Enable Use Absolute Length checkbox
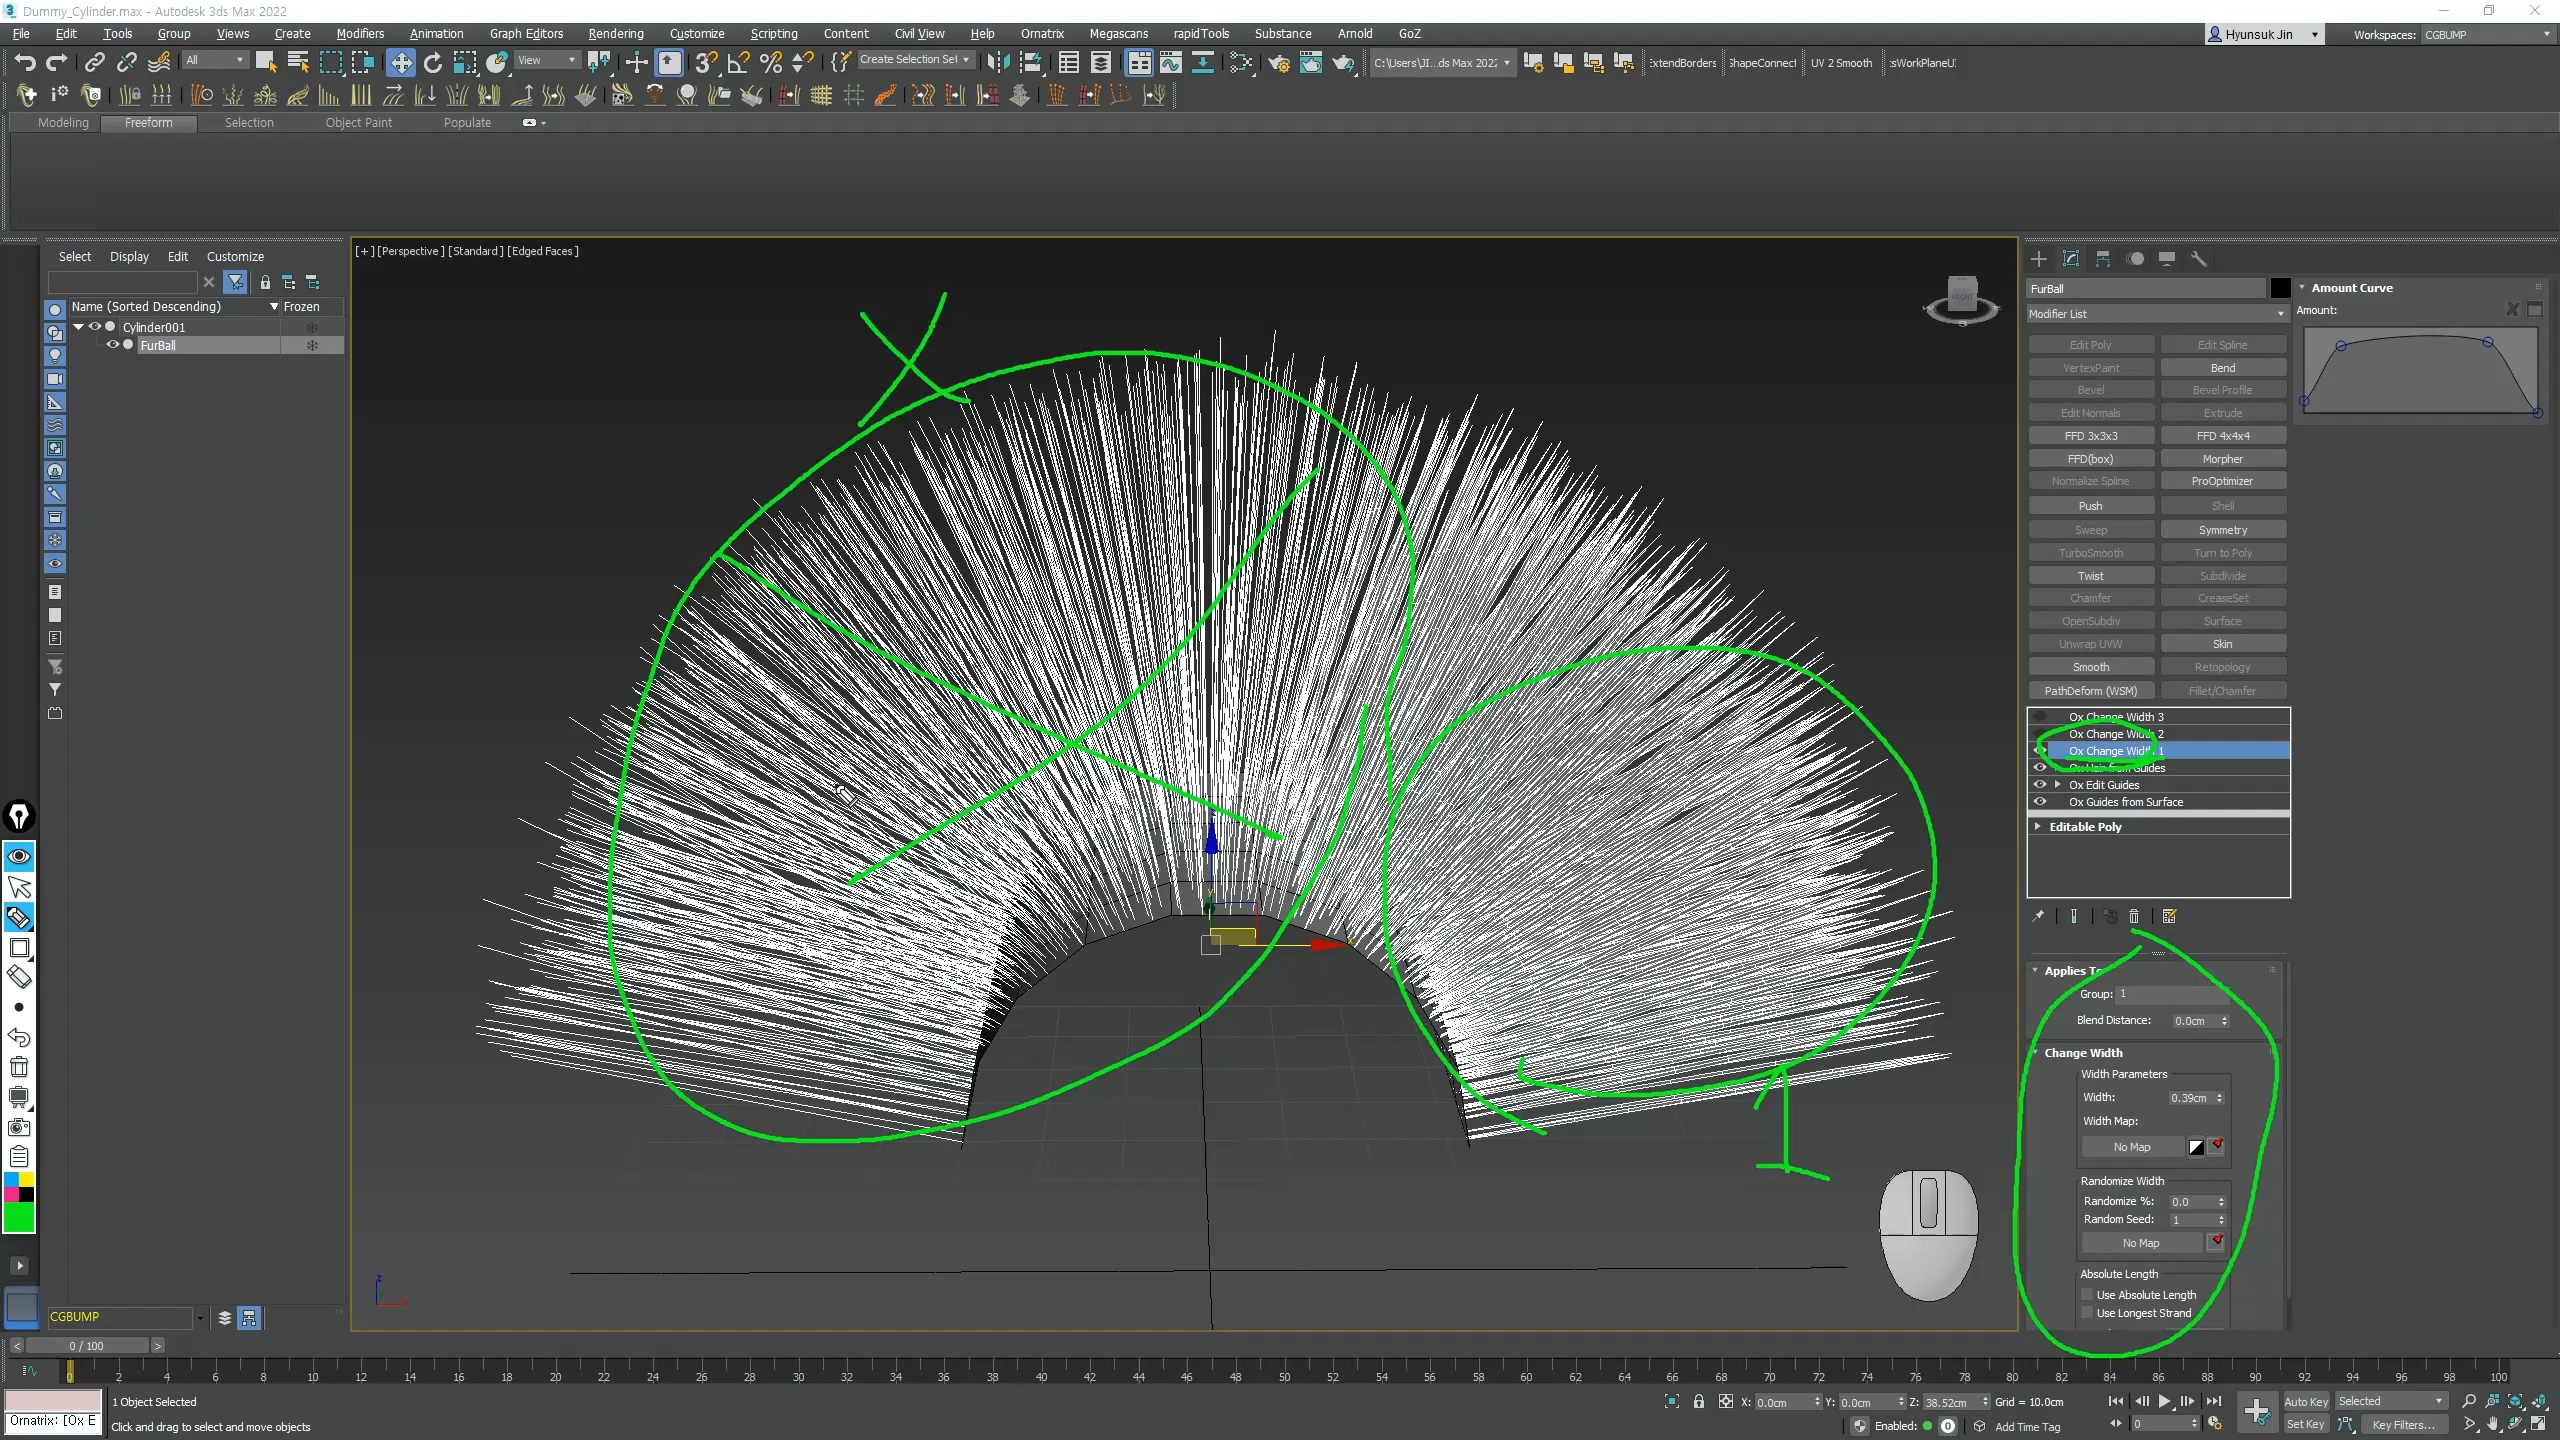This screenshot has height=1440, width=2560. point(2087,1294)
